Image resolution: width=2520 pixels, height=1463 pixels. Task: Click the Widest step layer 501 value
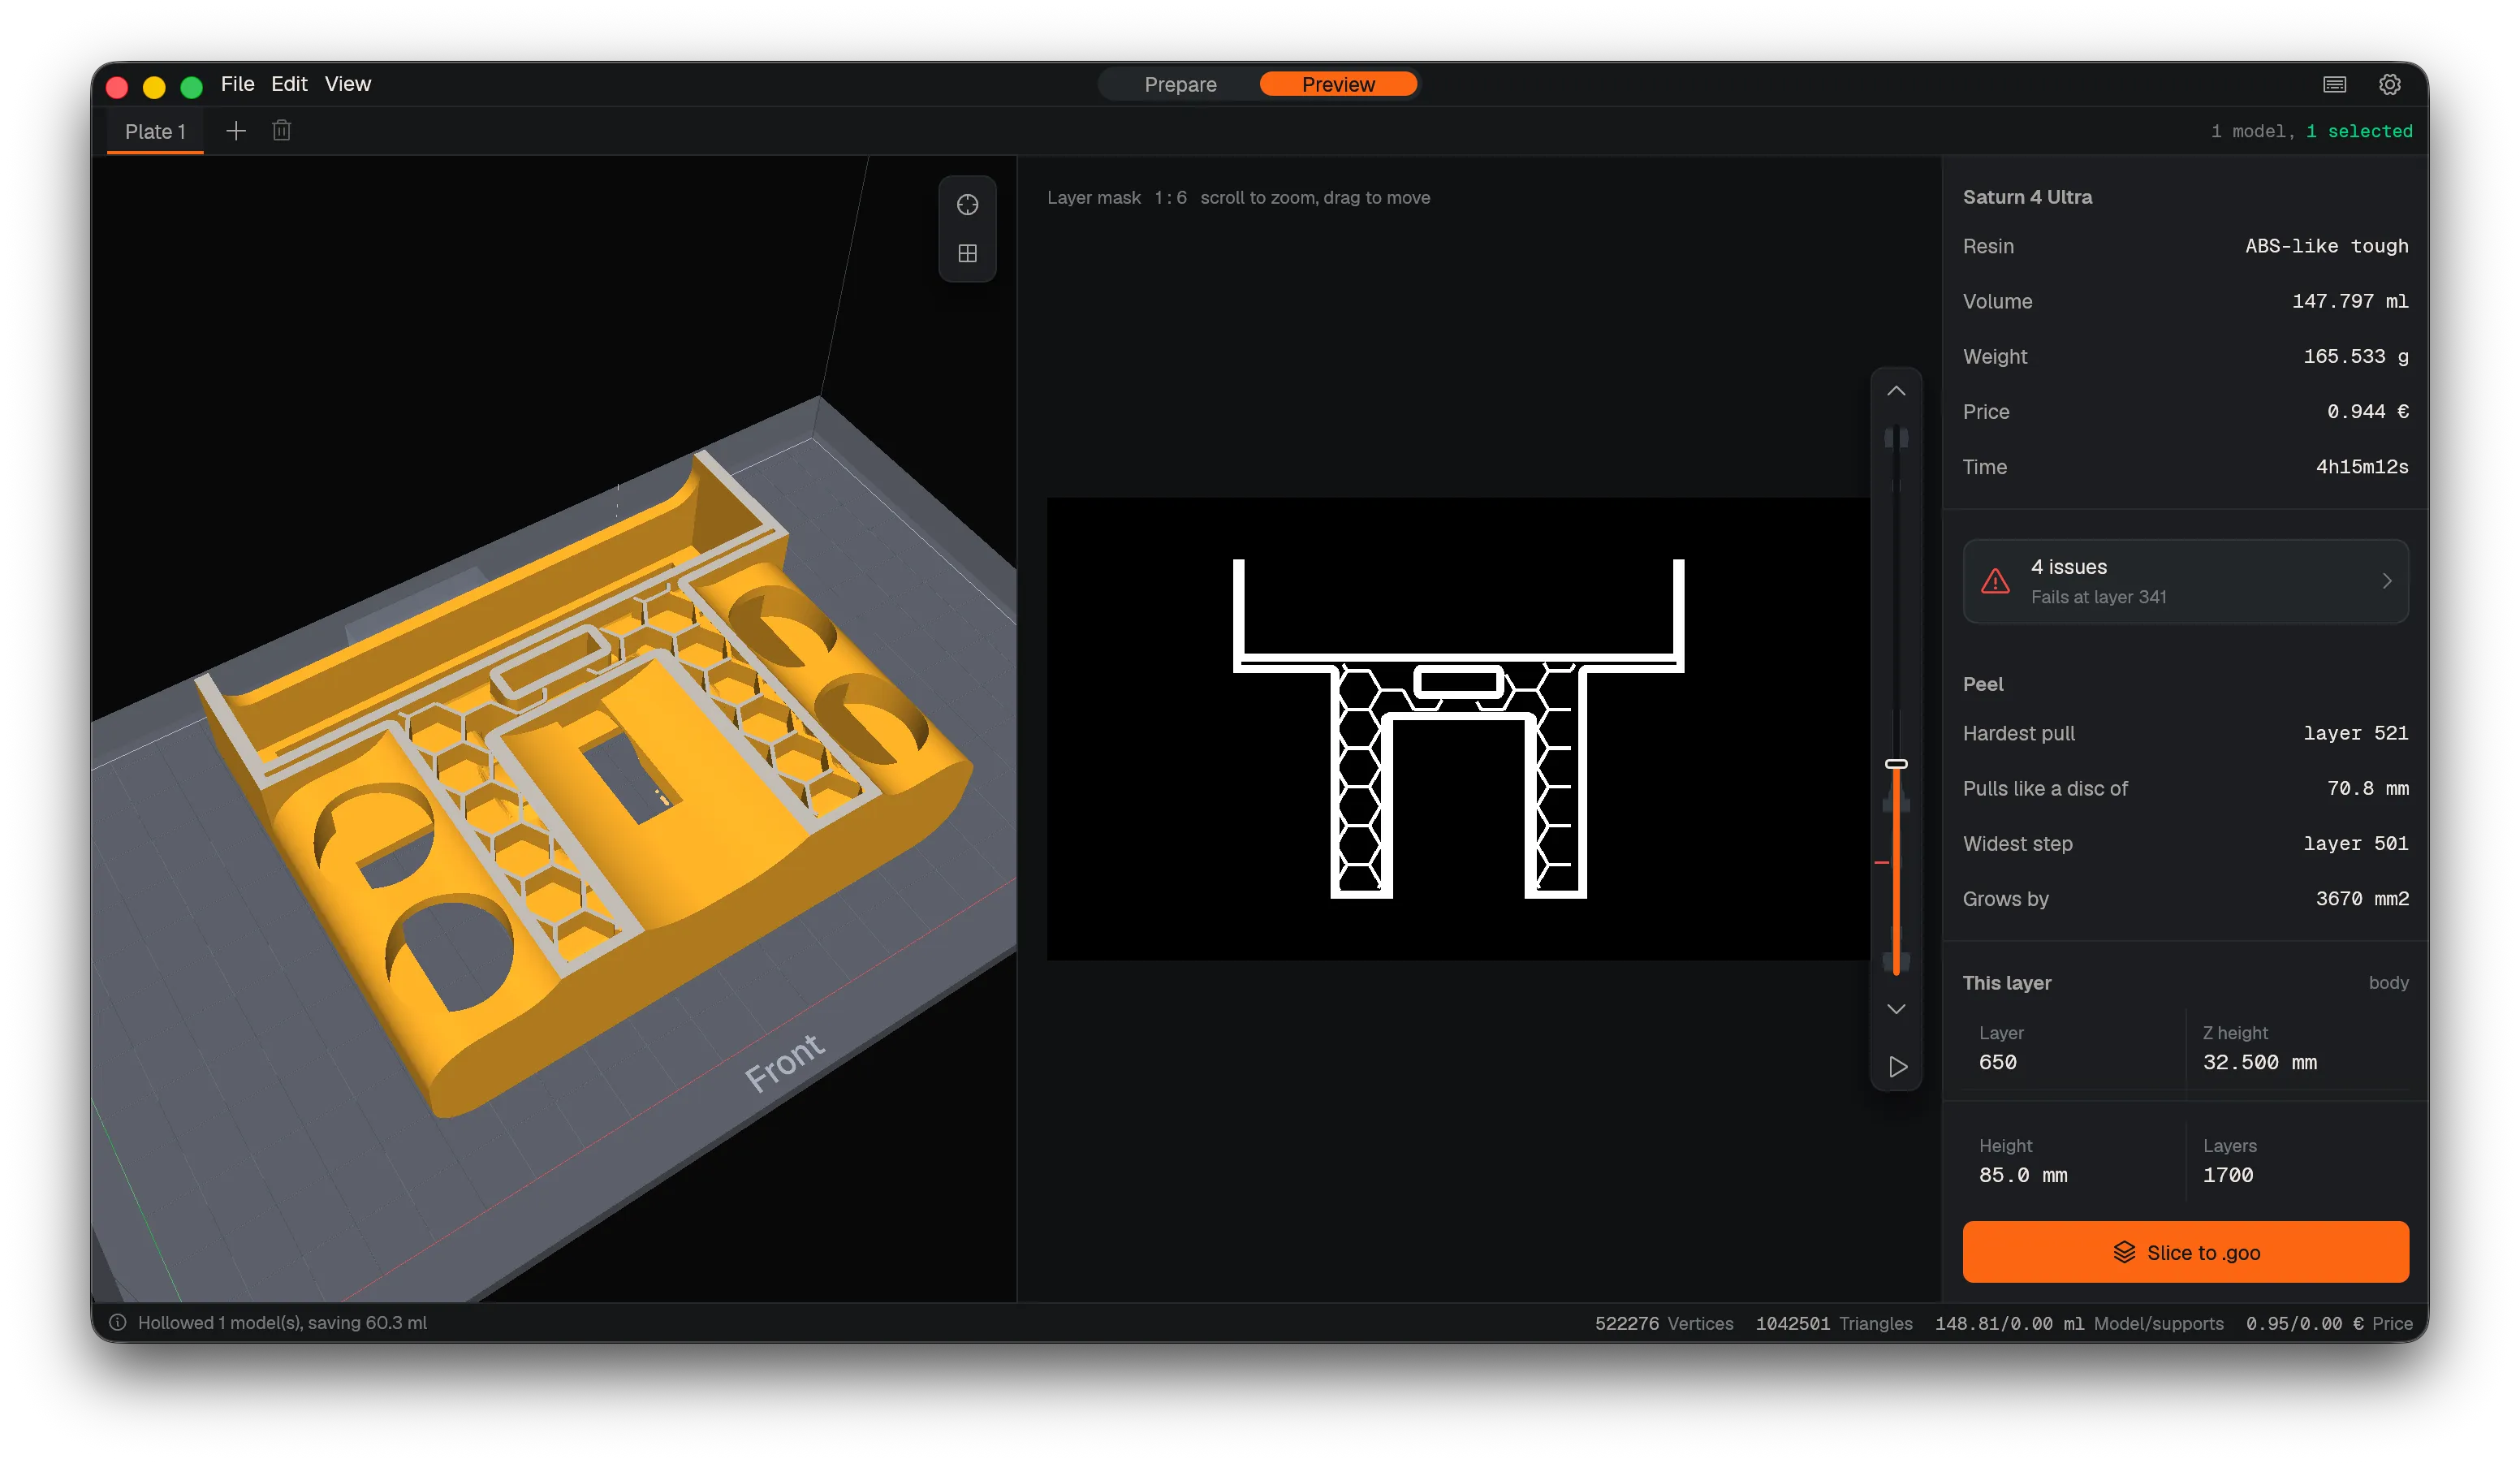[2355, 843]
